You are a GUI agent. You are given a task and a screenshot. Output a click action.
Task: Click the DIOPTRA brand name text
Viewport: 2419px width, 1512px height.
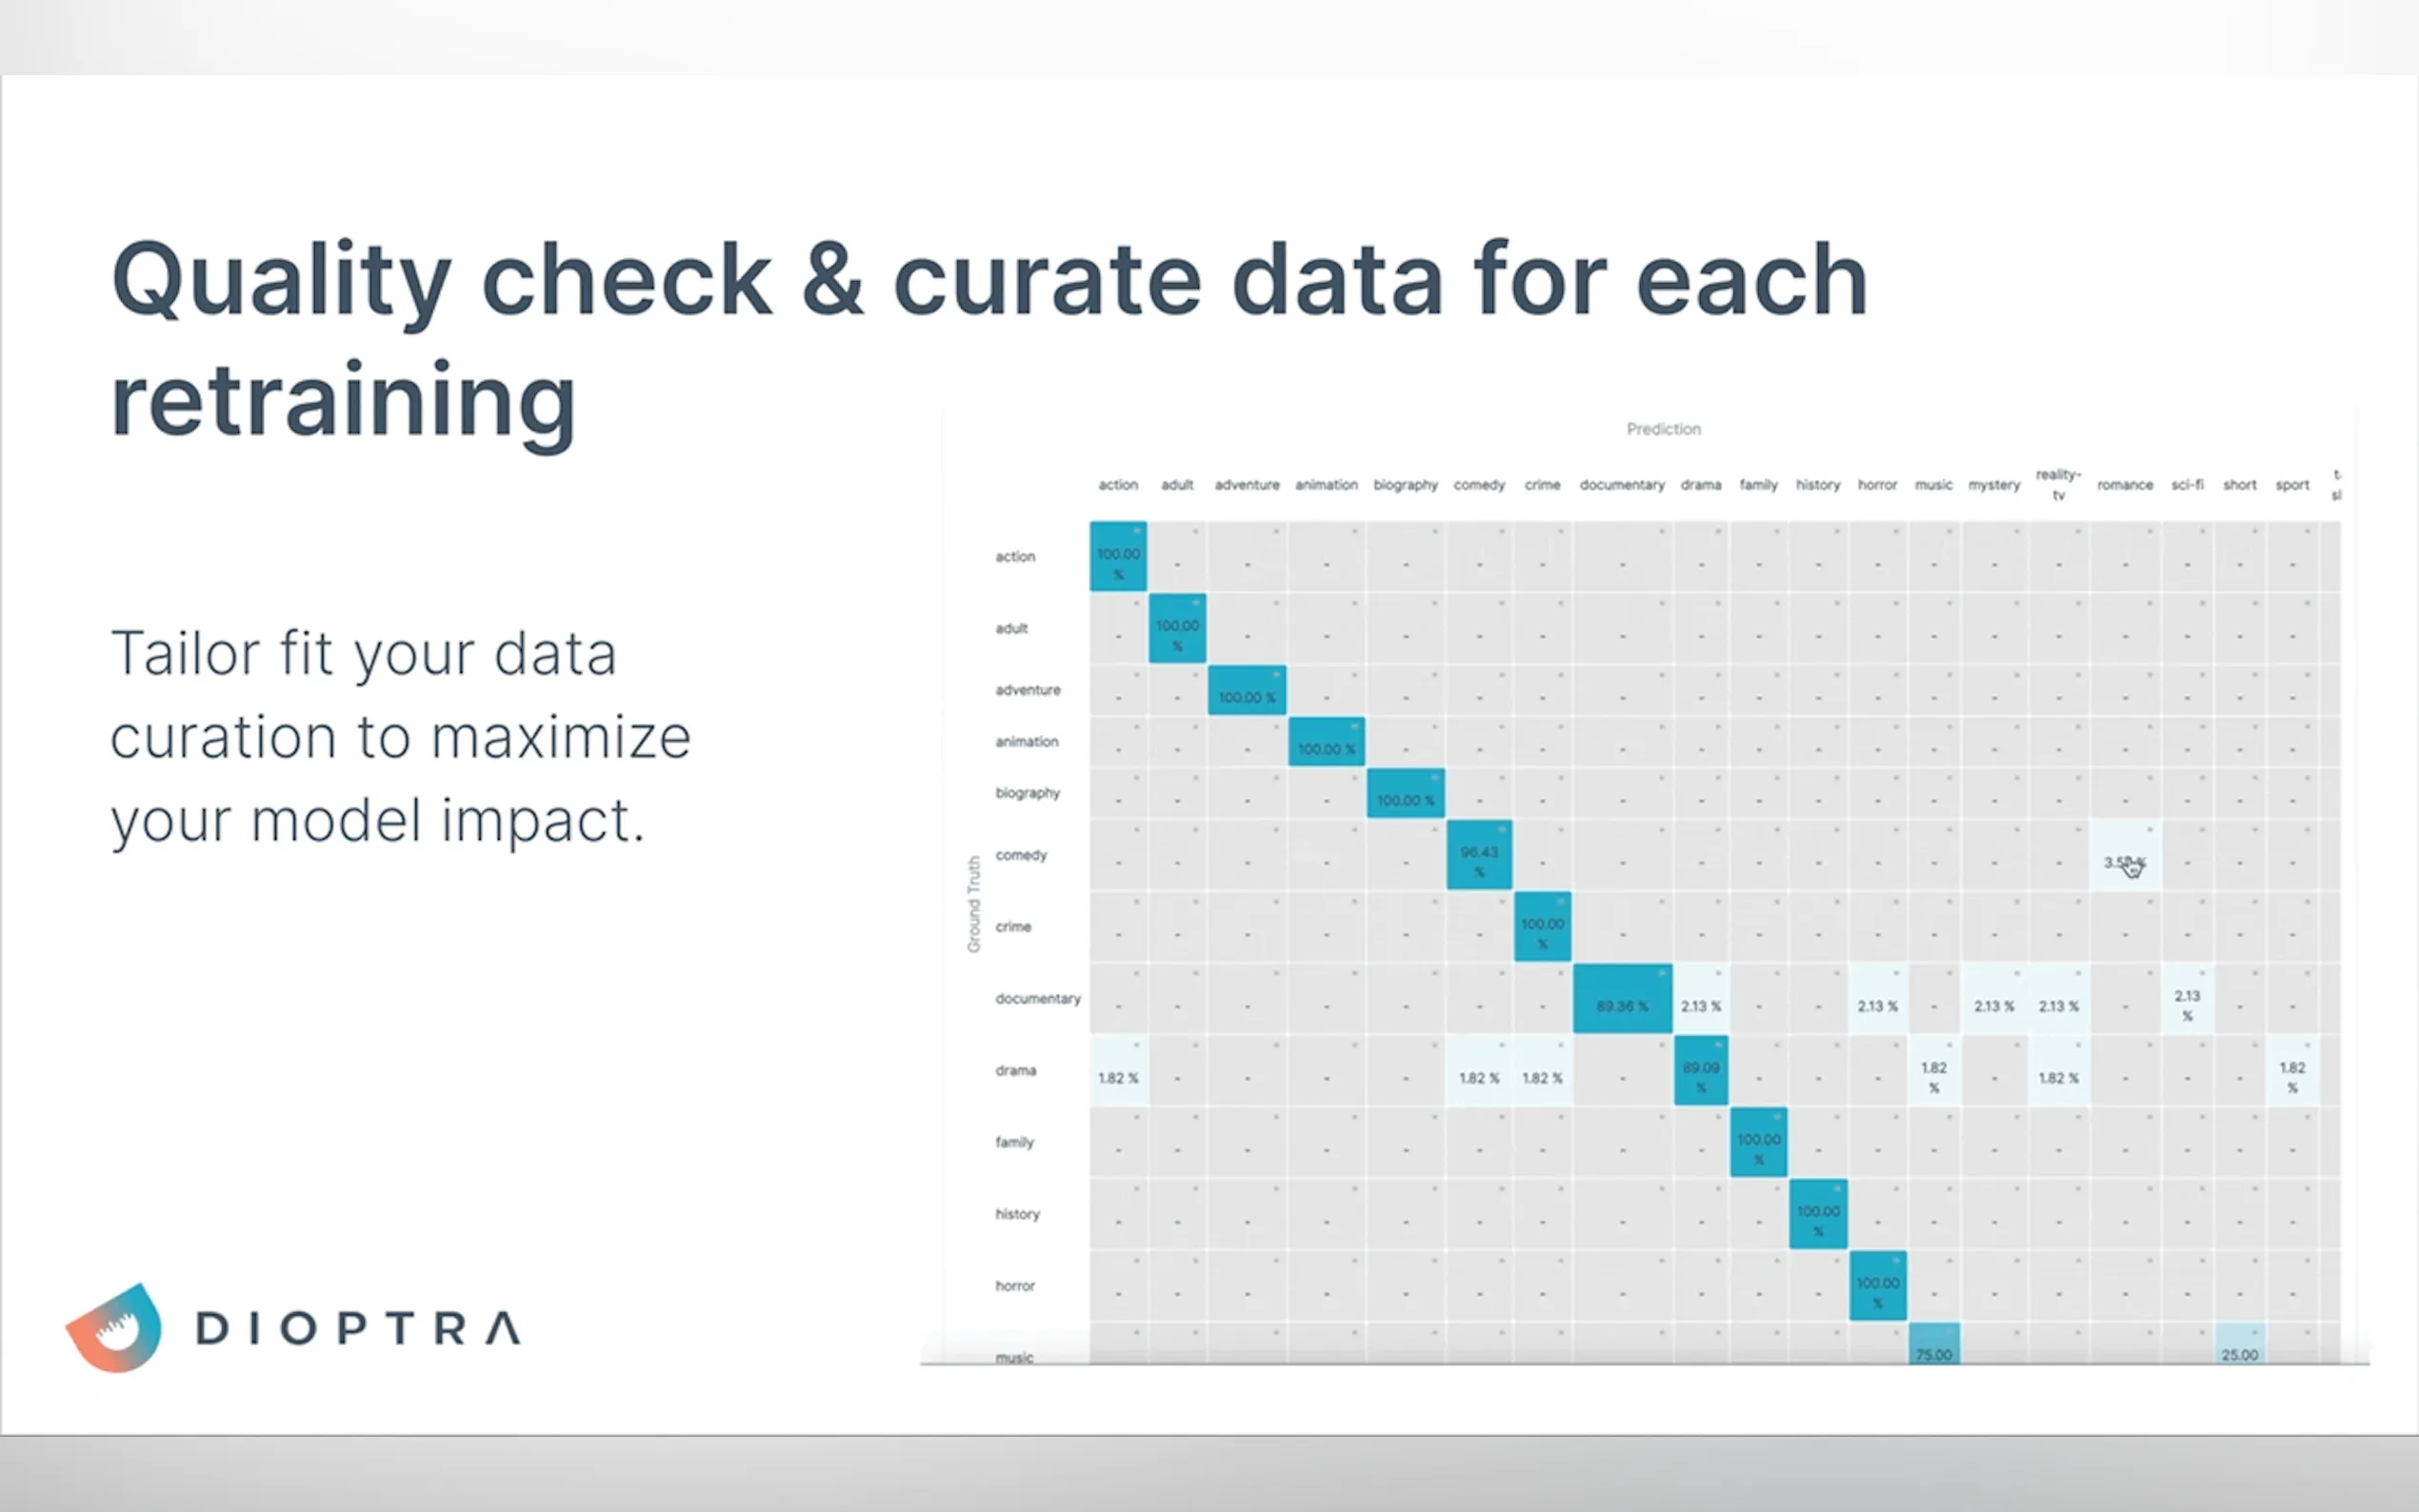tap(358, 1329)
